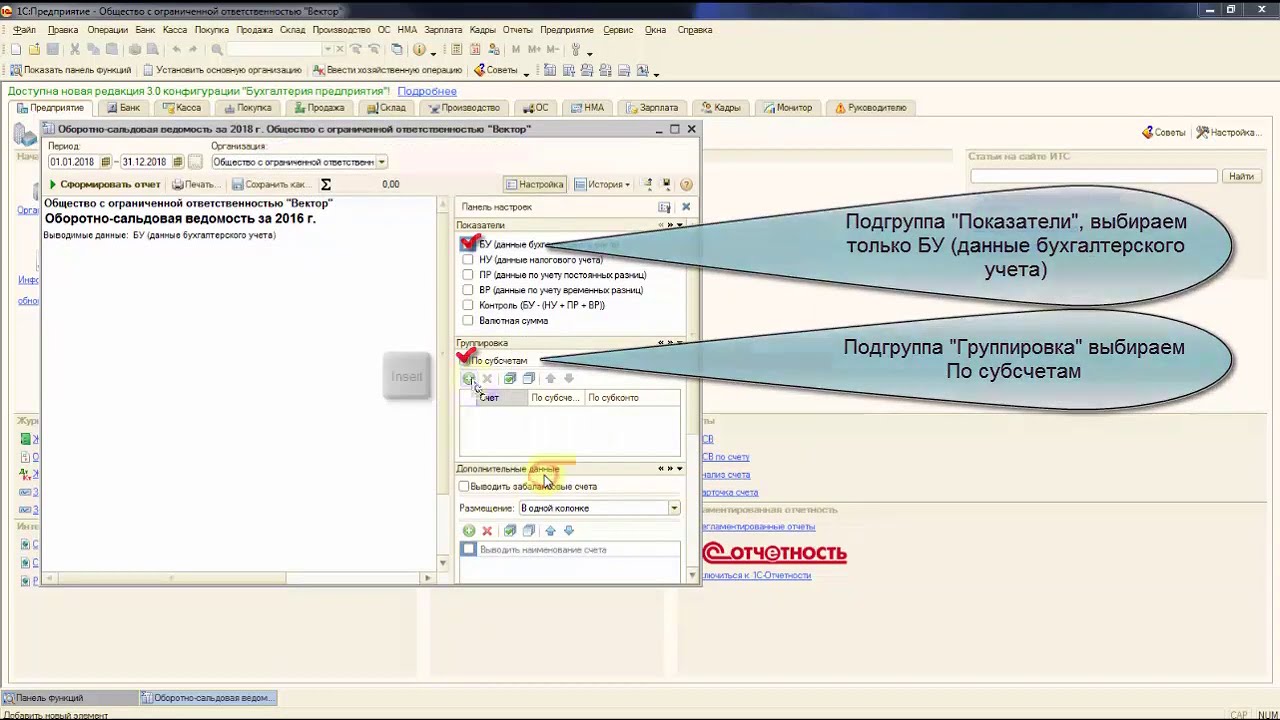
Task: Move additional data row up
Action: point(550,531)
